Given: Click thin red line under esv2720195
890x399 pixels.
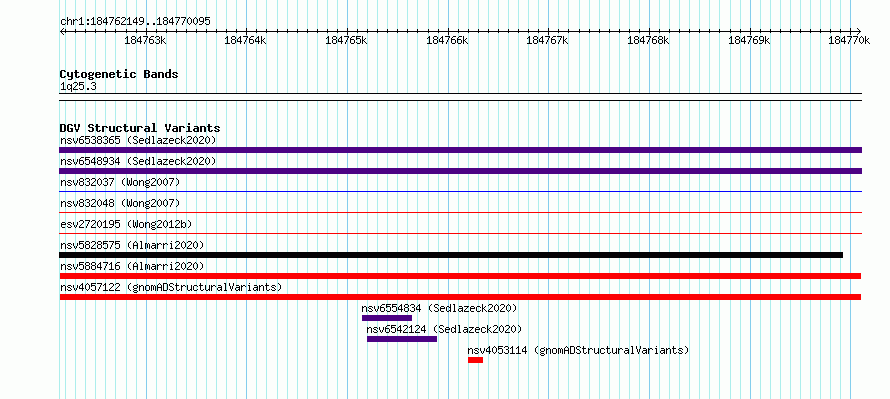Looking at the screenshot, I should tap(460, 233).
